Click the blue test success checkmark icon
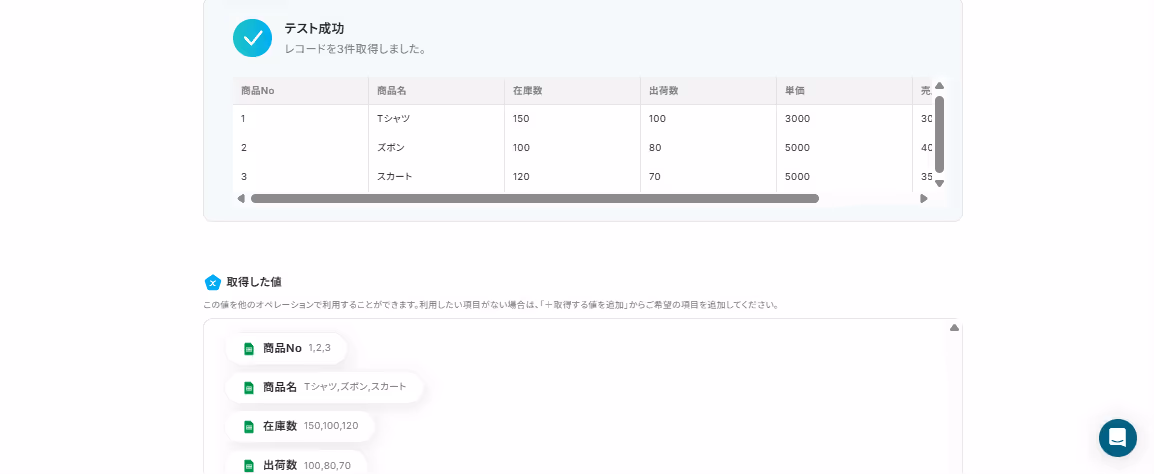The height and width of the screenshot is (474, 1154). 252,38
